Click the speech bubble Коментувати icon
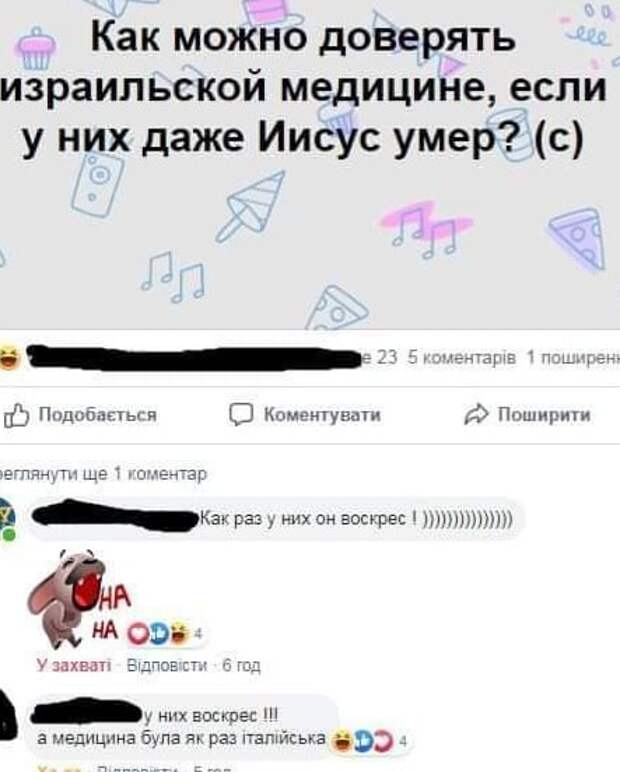The image size is (620, 772). (241, 415)
